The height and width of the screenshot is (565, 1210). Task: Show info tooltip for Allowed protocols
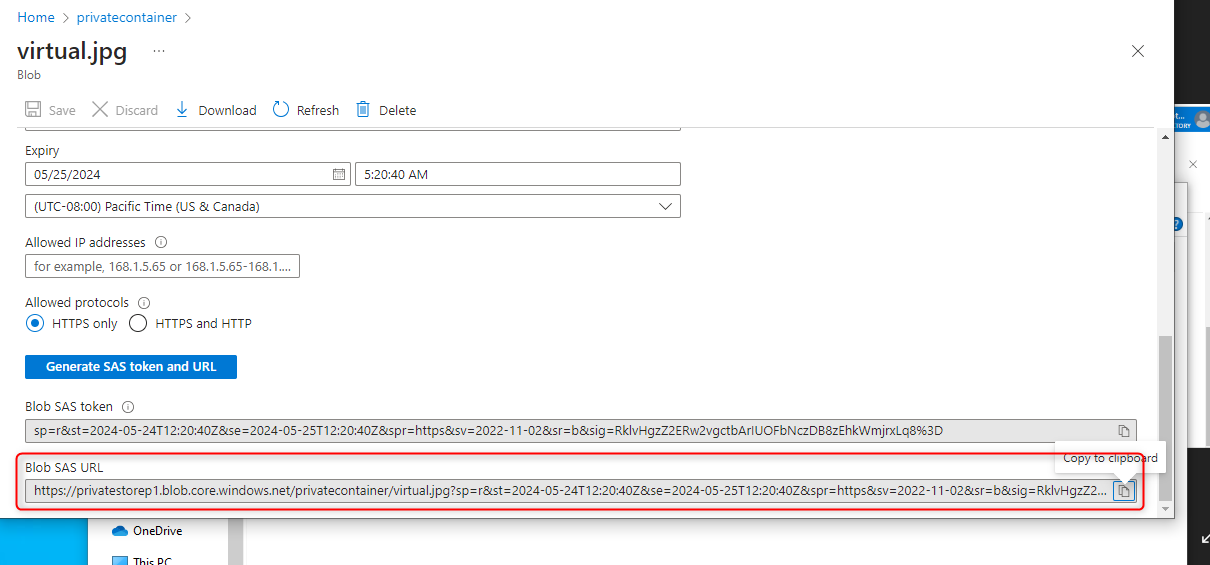[144, 302]
